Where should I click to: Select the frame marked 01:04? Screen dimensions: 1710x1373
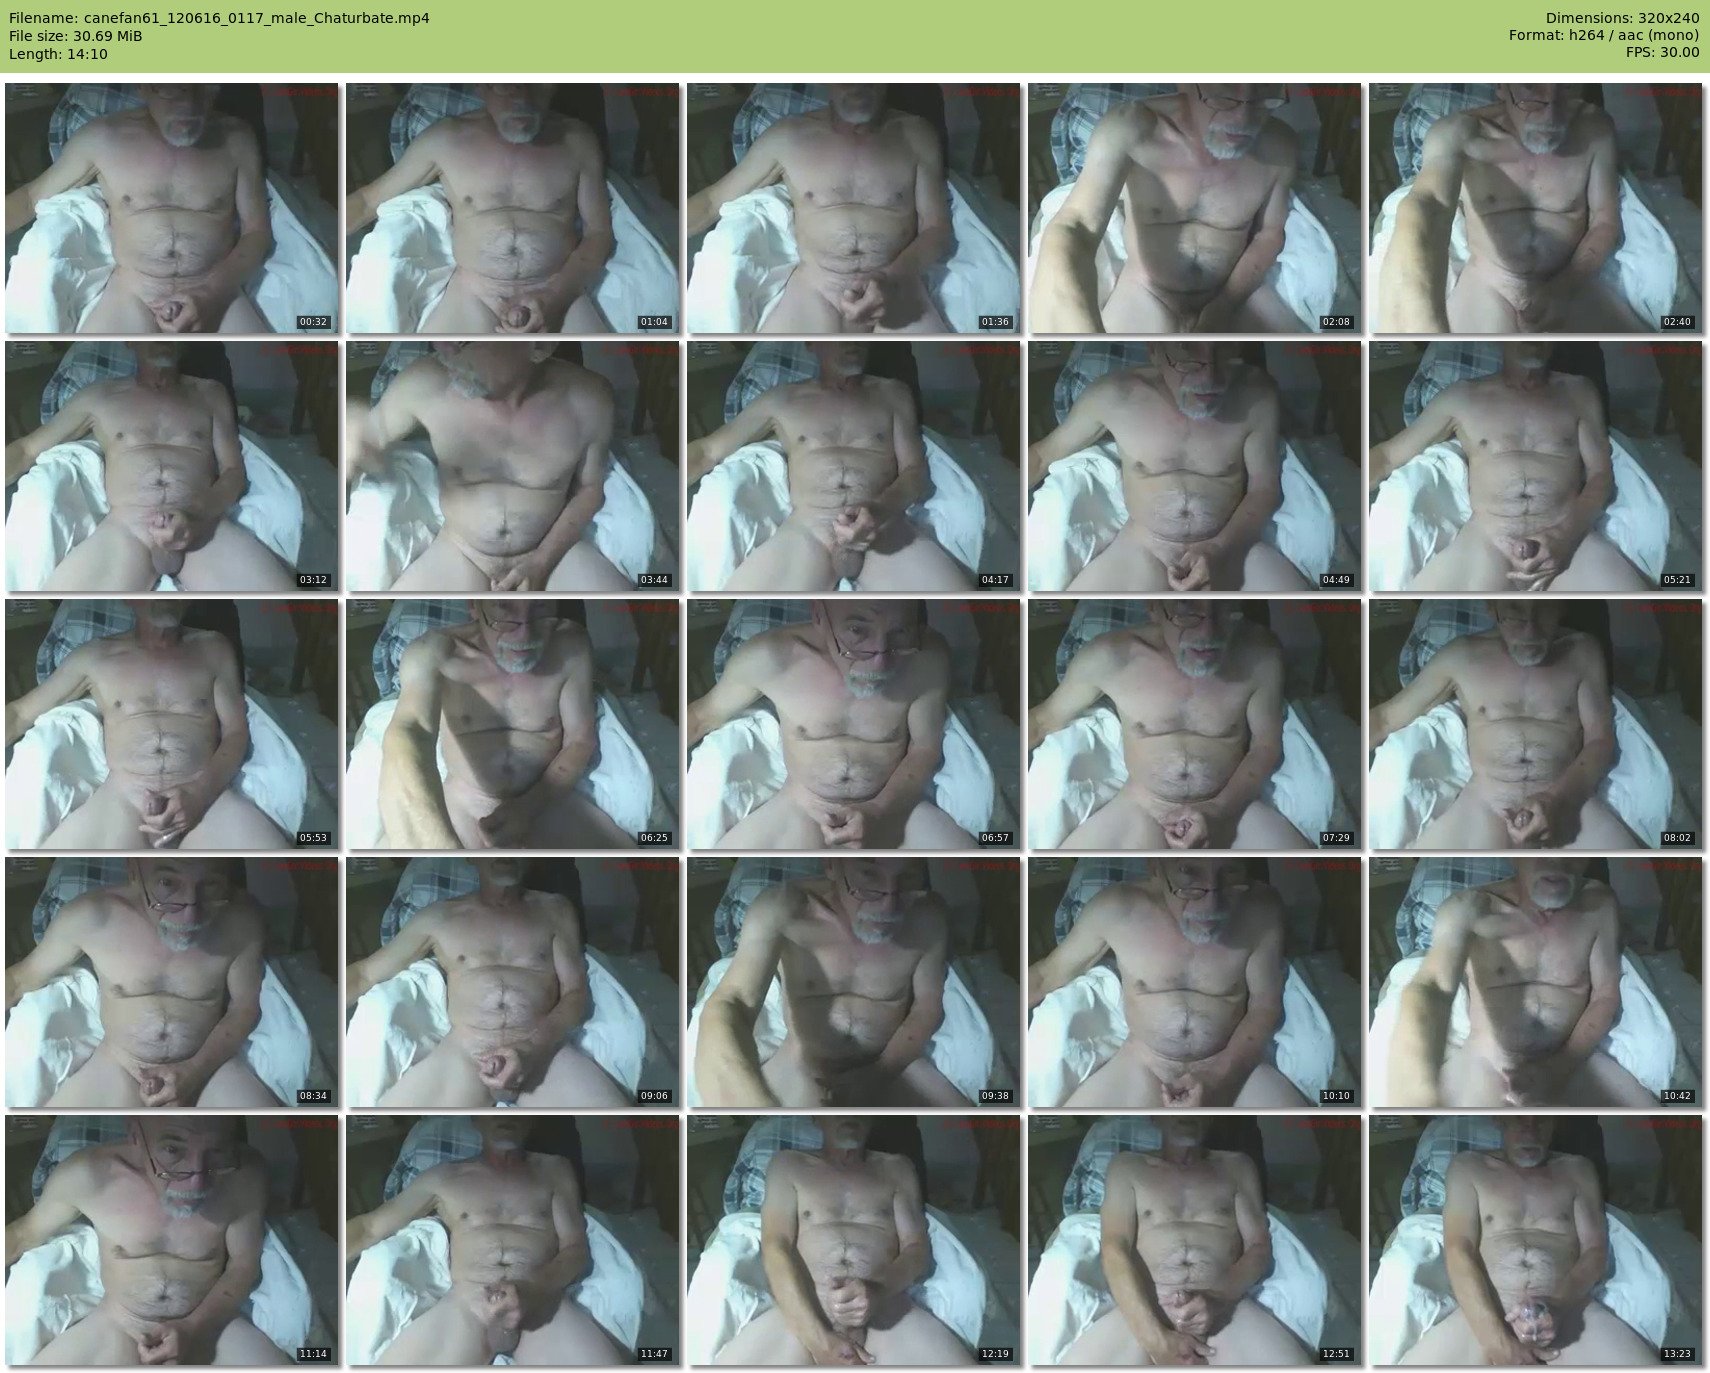point(513,208)
